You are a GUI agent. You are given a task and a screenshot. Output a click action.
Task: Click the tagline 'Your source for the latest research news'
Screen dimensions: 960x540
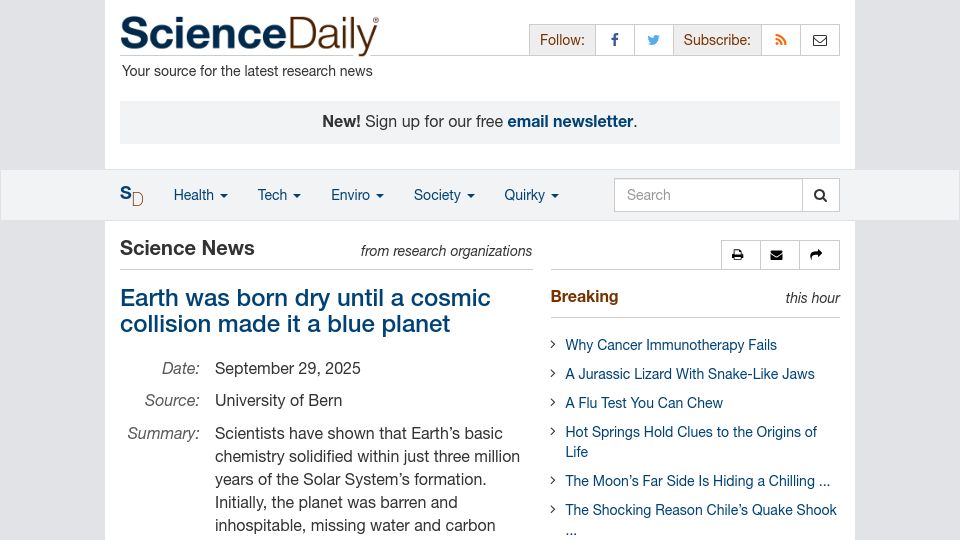247,71
